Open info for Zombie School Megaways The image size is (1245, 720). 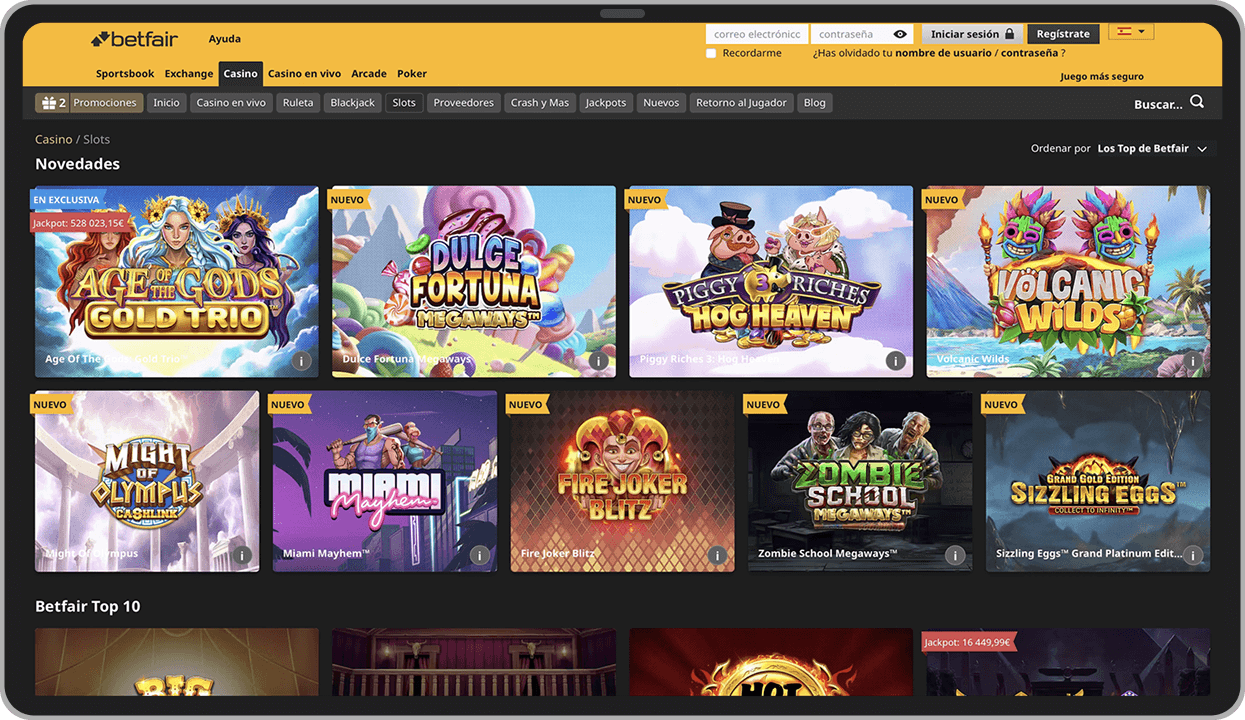[955, 555]
